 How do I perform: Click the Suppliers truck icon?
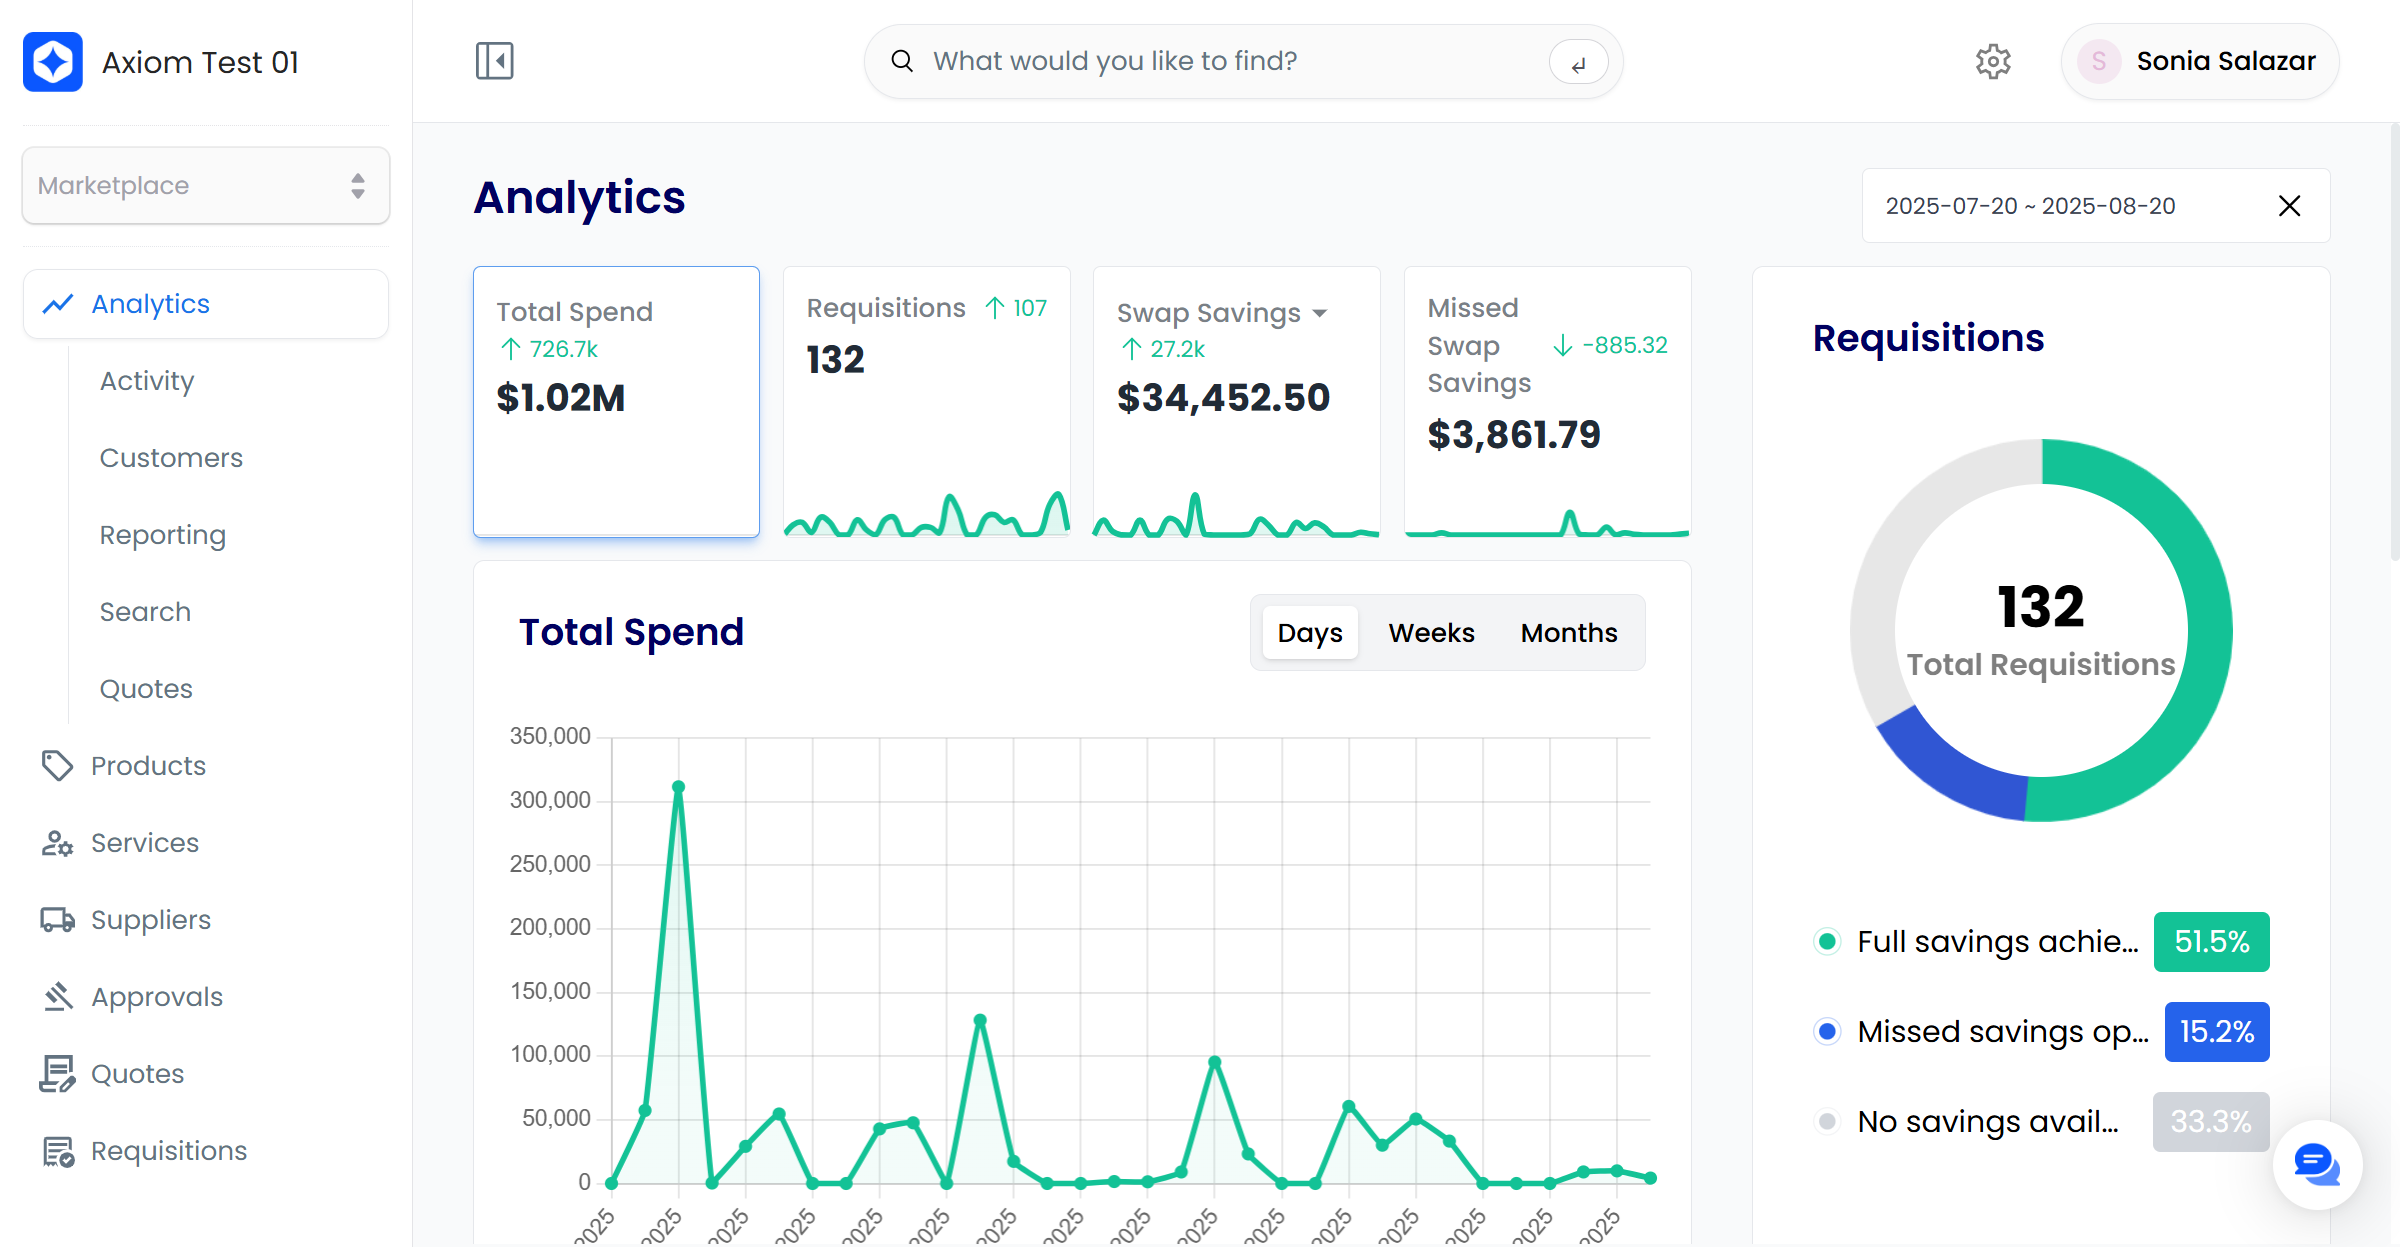[57, 920]
